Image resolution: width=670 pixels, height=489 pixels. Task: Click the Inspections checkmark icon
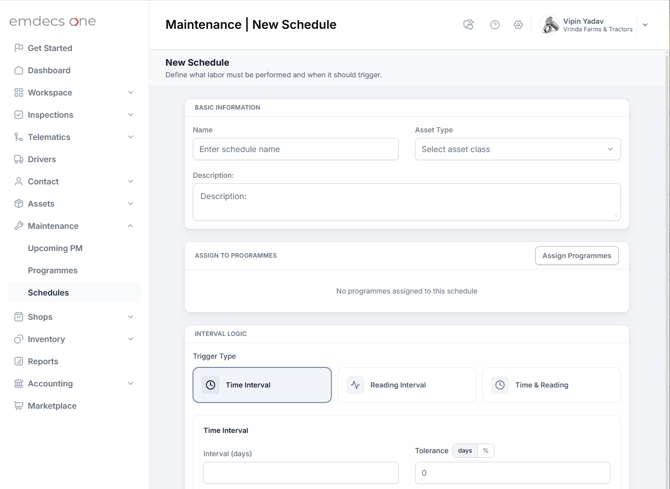(18, 115)
